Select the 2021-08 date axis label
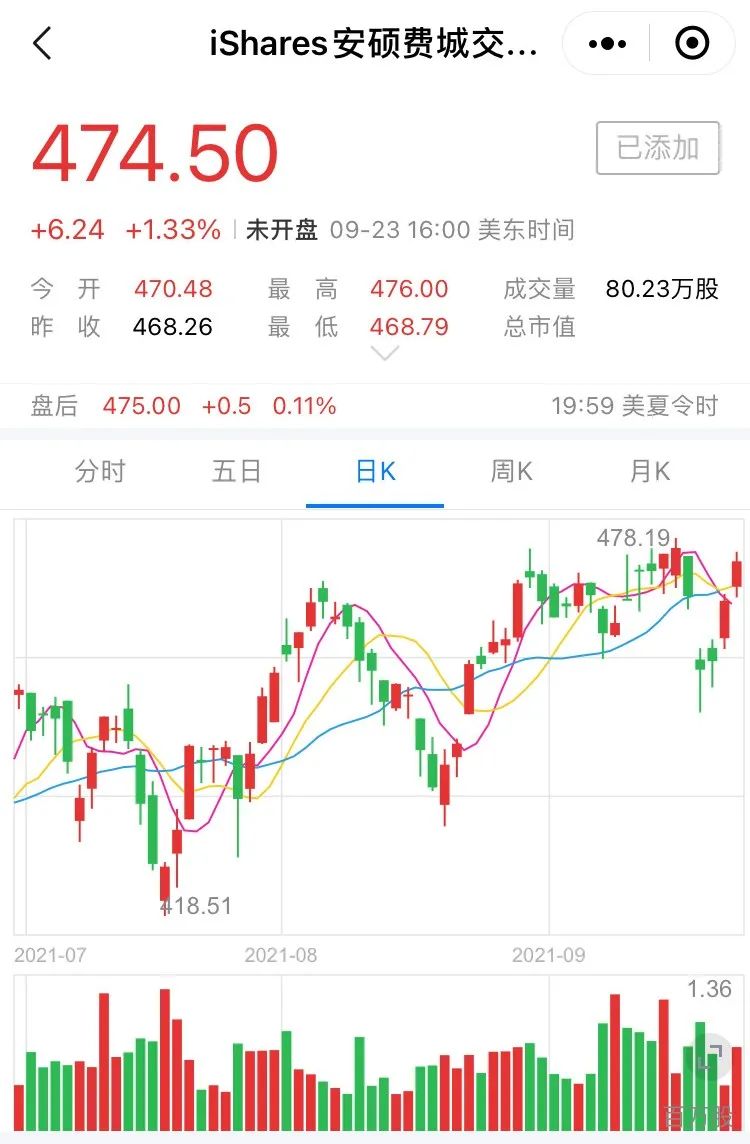750x1144 pixels. coord(281,955)
